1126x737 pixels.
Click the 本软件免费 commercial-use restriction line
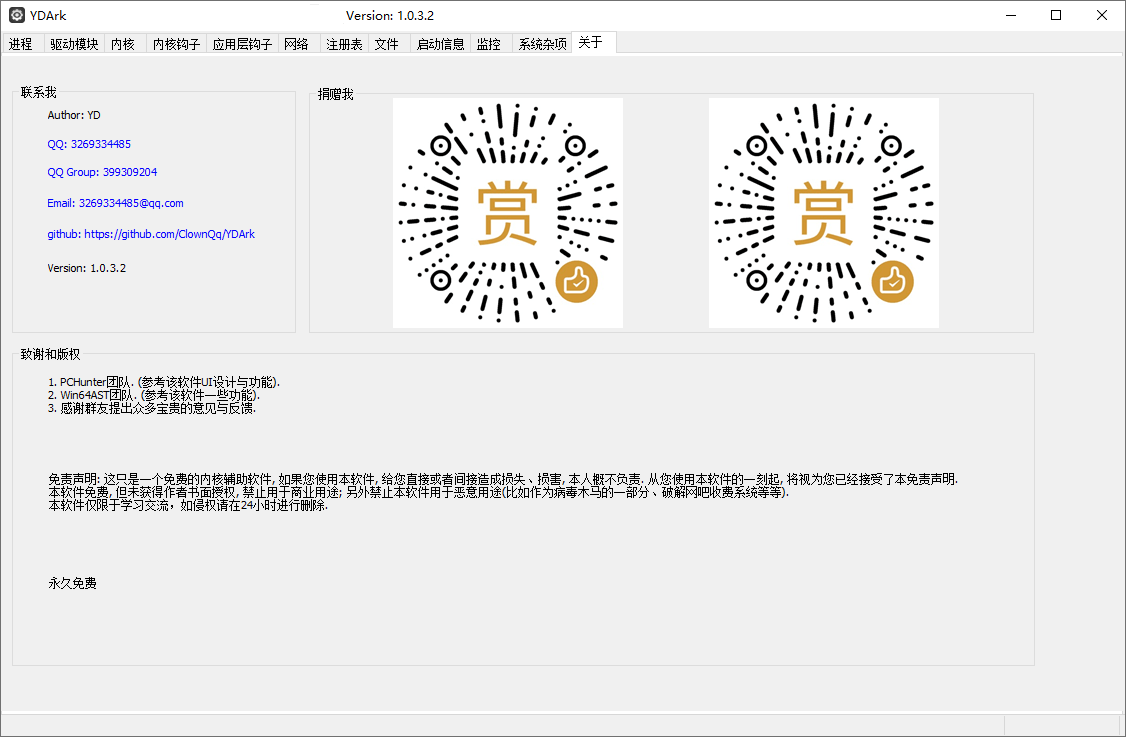coord(419,492)
